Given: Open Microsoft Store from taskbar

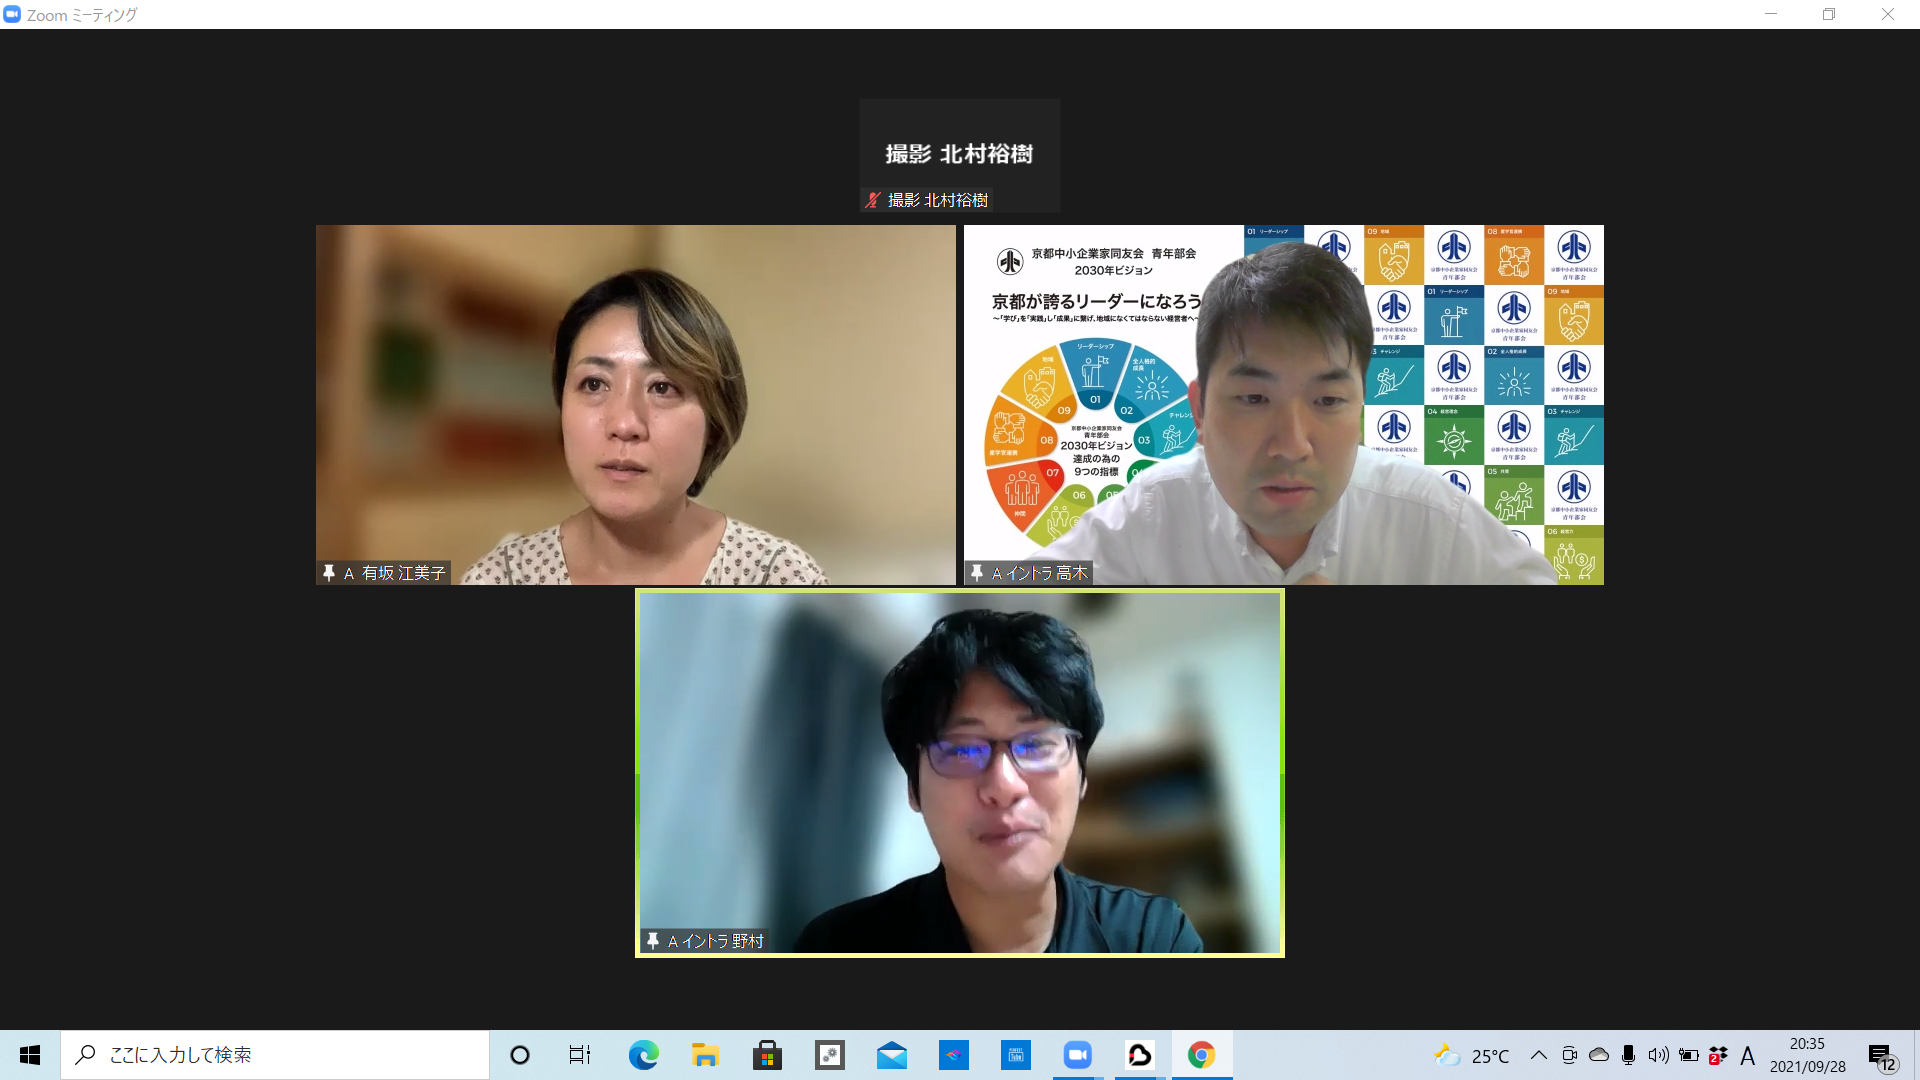Looking at the screenshot, I should tap(767, 1055).
